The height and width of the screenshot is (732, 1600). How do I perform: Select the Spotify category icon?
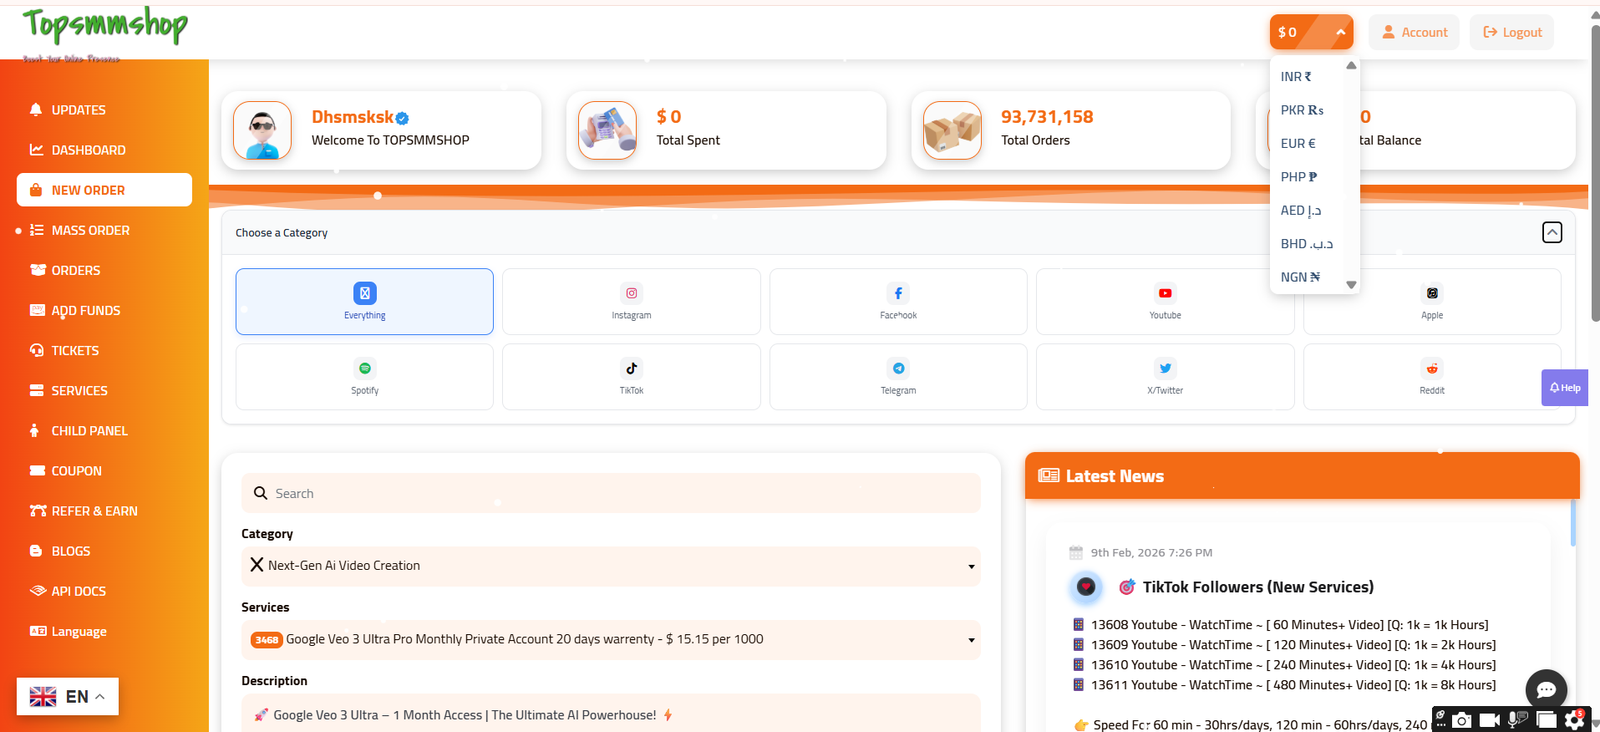[365, 368]
